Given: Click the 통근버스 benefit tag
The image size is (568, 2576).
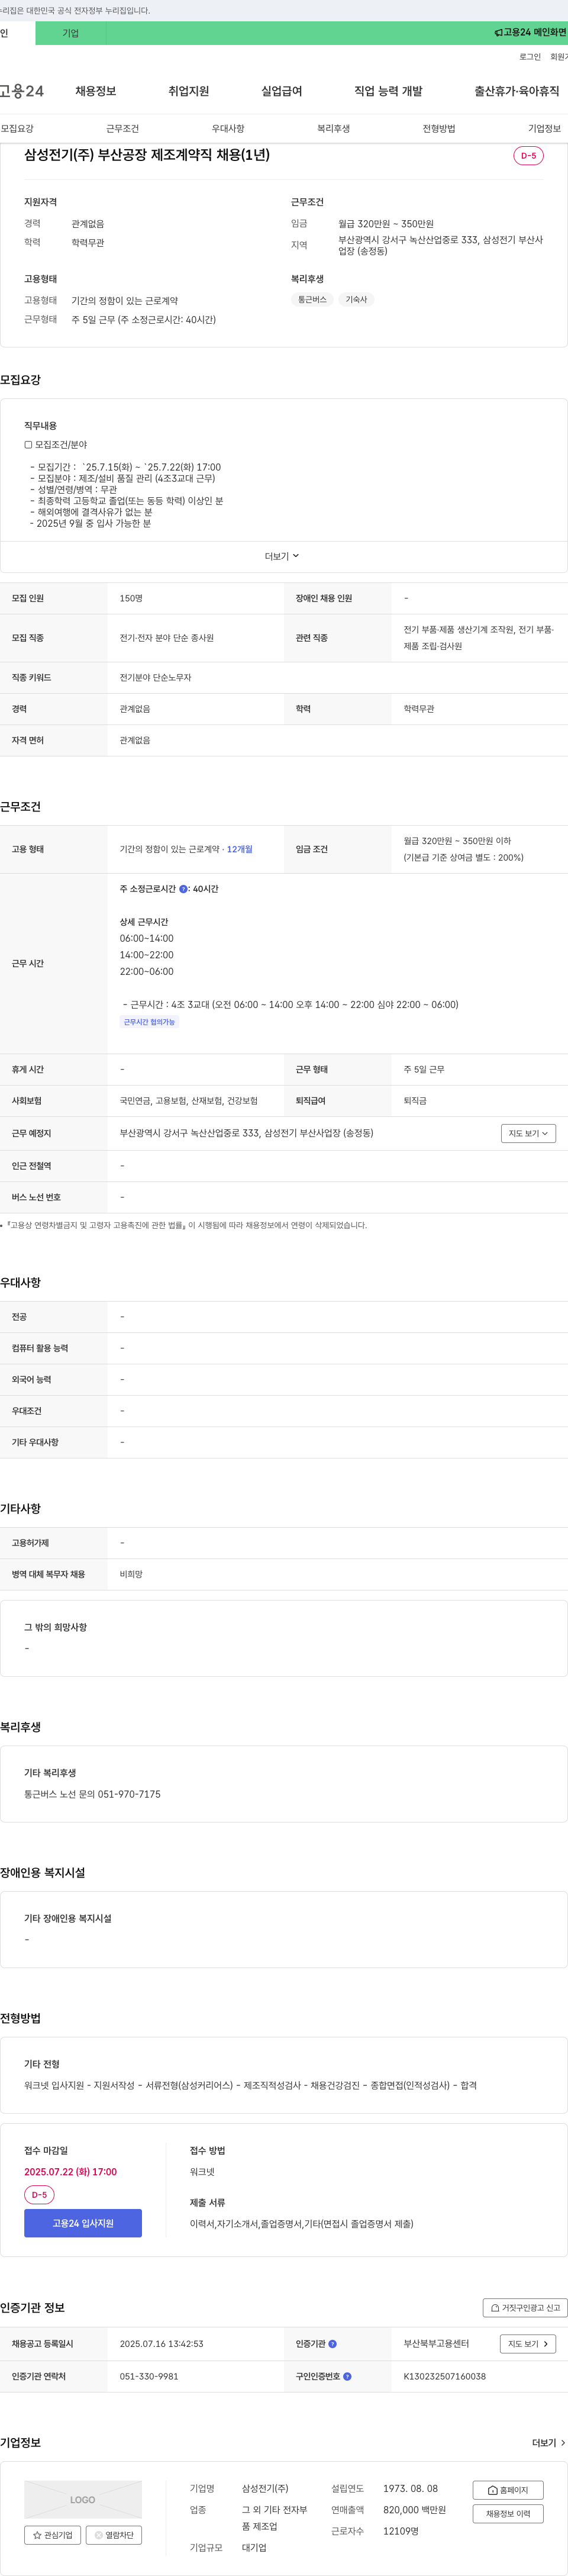Looking at the screenshot, I should [x=312, y=299].
